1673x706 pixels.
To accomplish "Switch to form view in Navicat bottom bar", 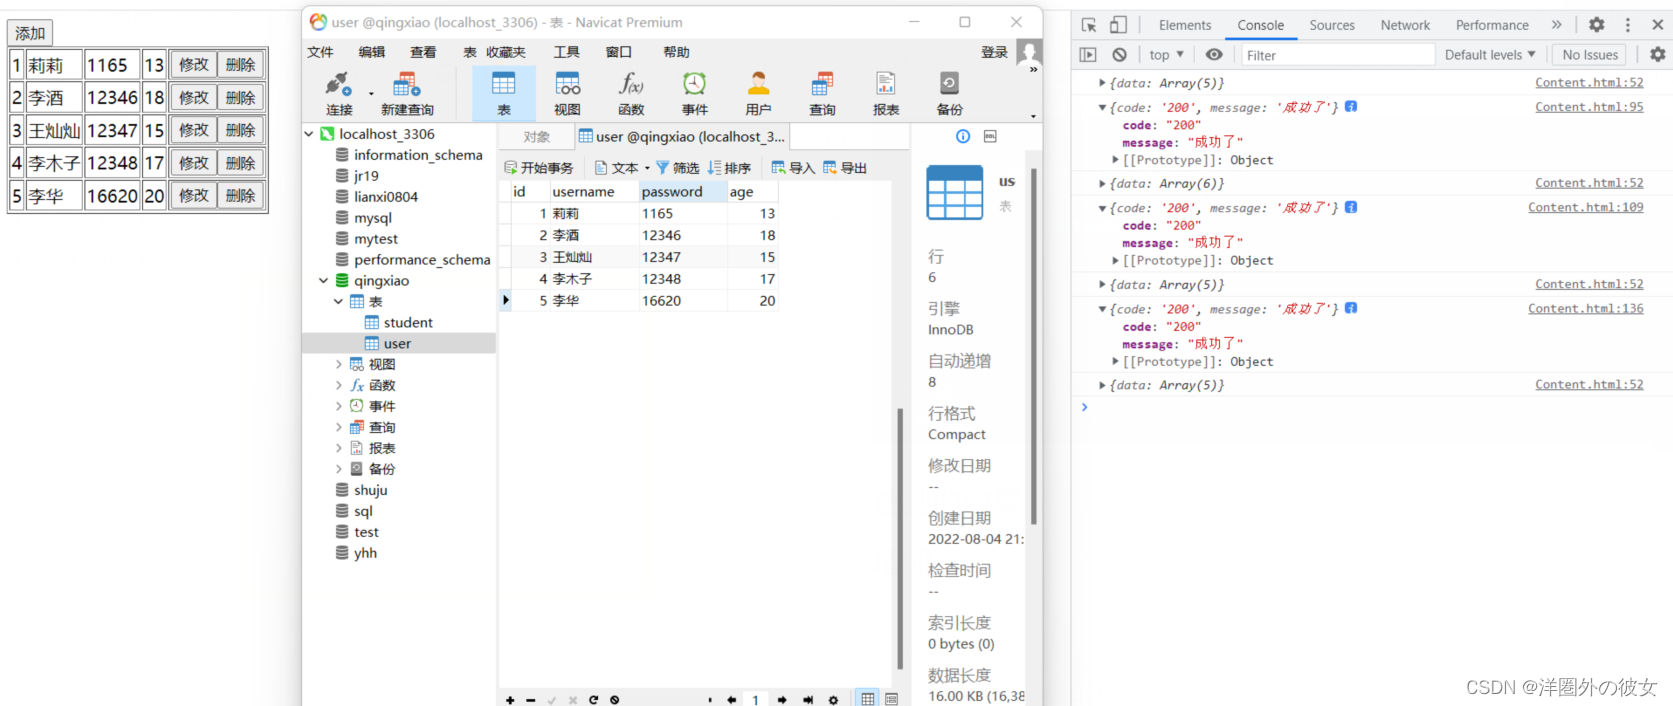I will (892, 699).
